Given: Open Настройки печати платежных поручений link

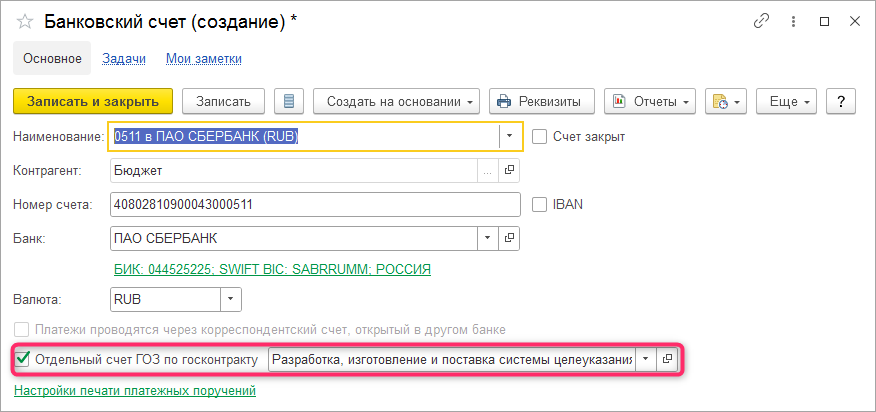Looking at the screenshot, I should pos(134,390).
